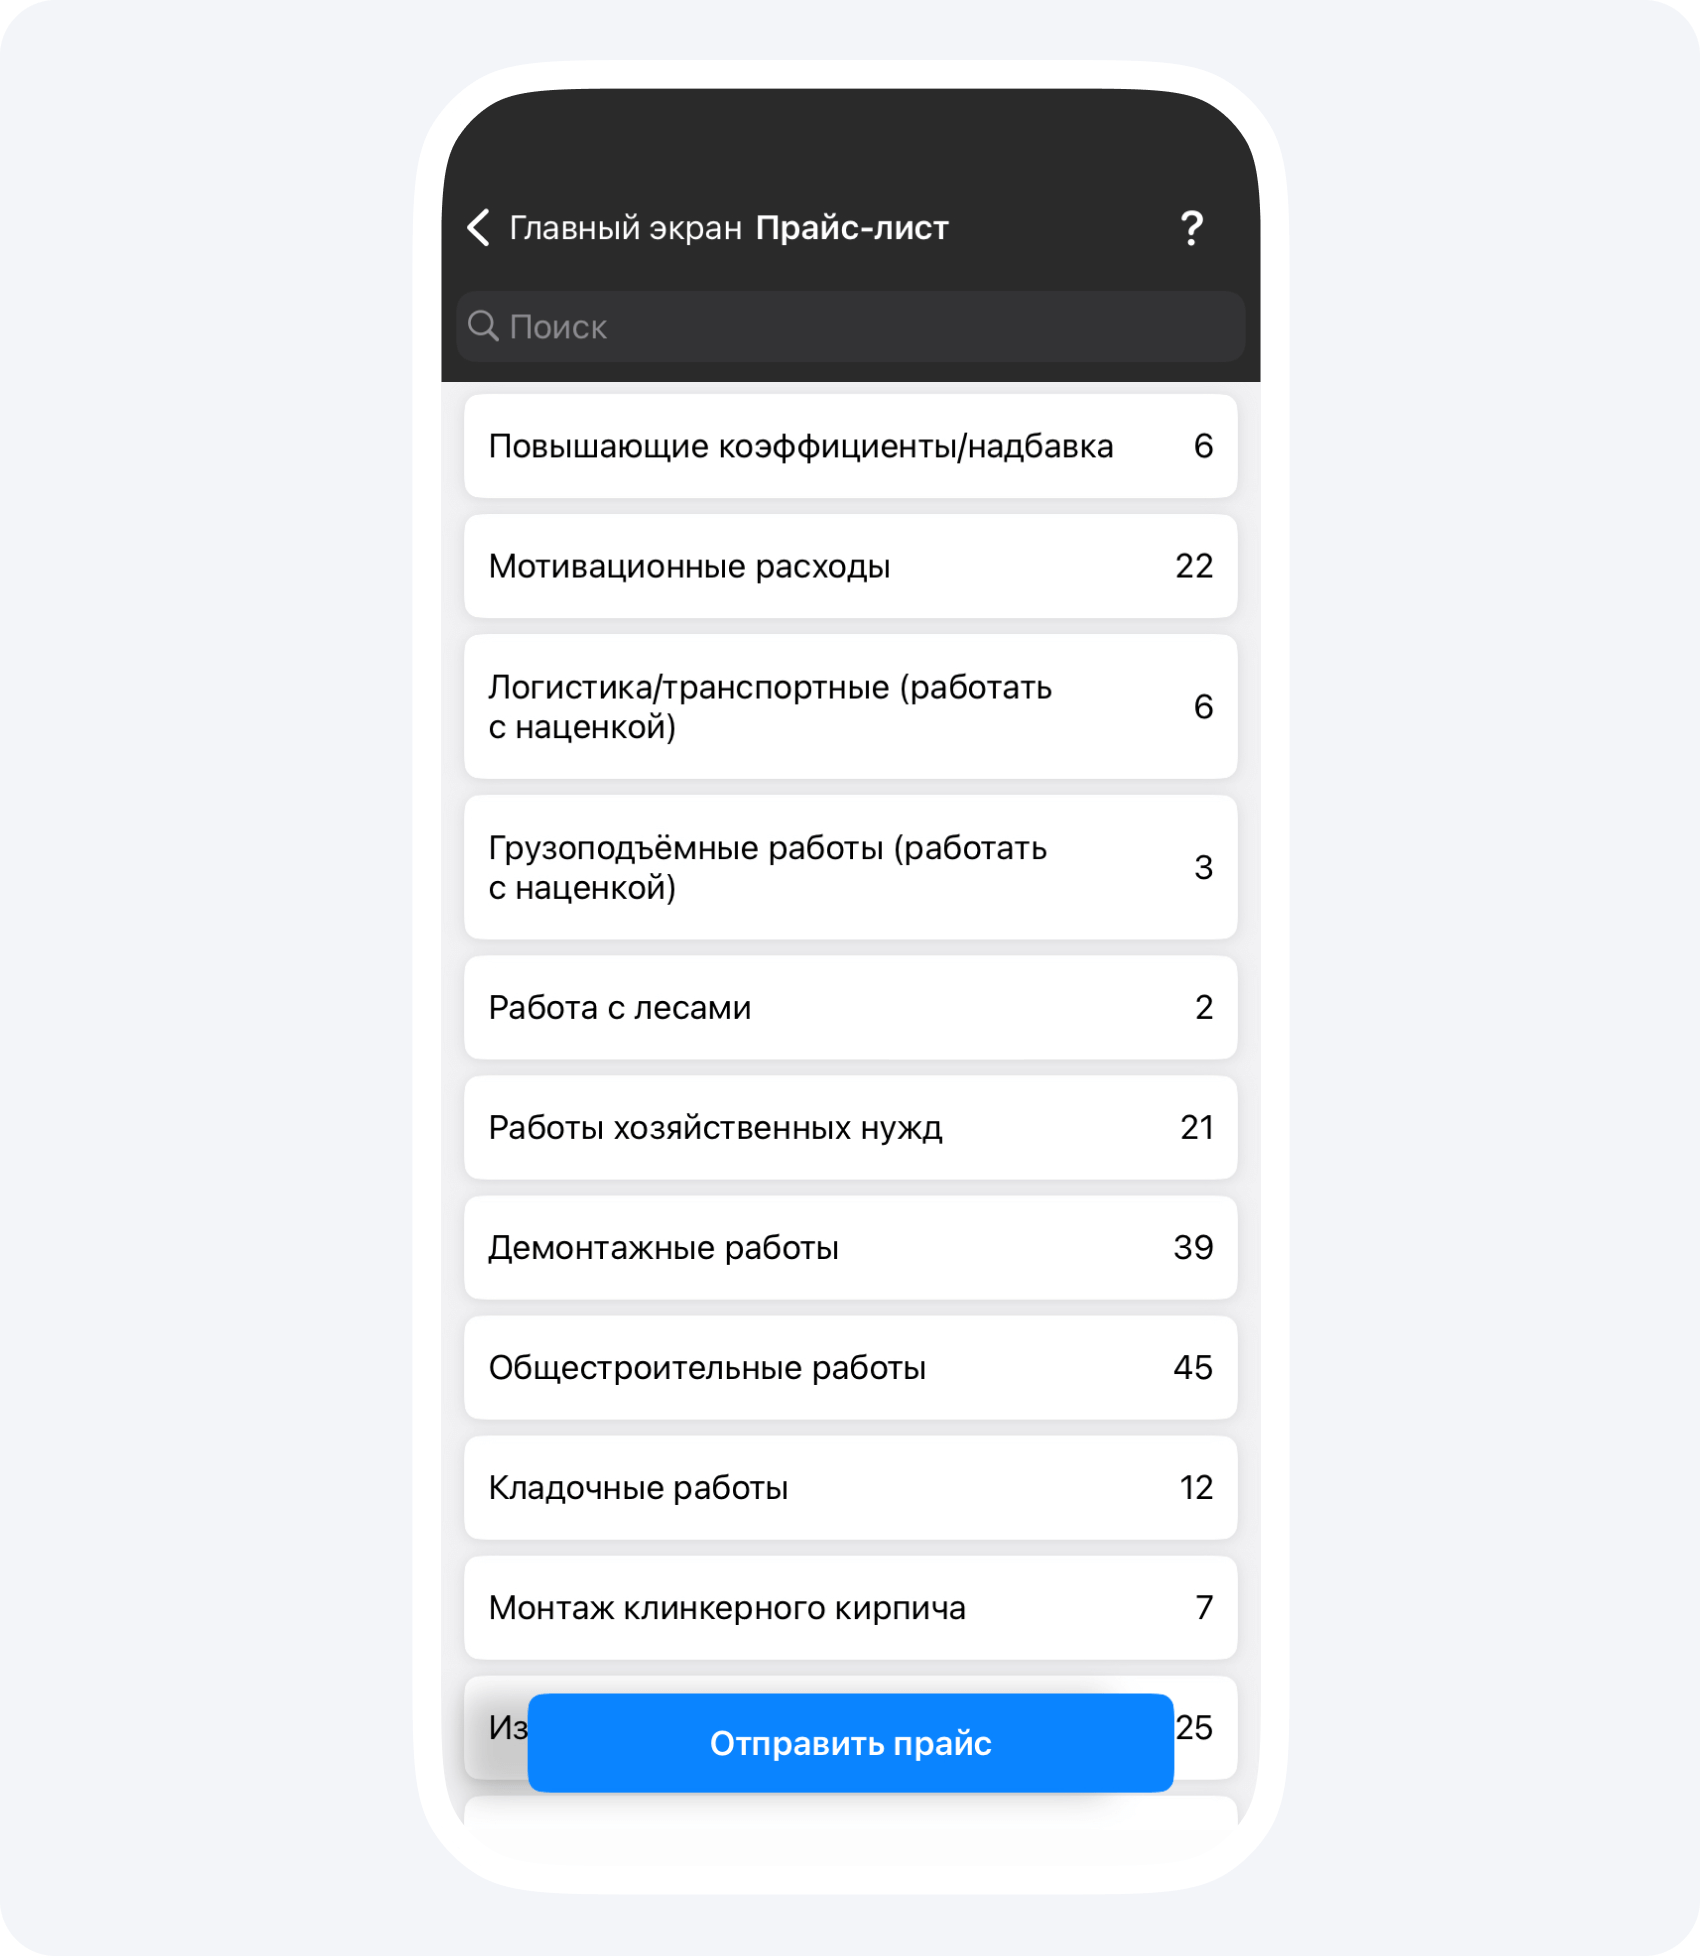The height and width of the screenshot is (1956, 1700).
Task: Open Кладочные работы category
Action: point(850,1487)
